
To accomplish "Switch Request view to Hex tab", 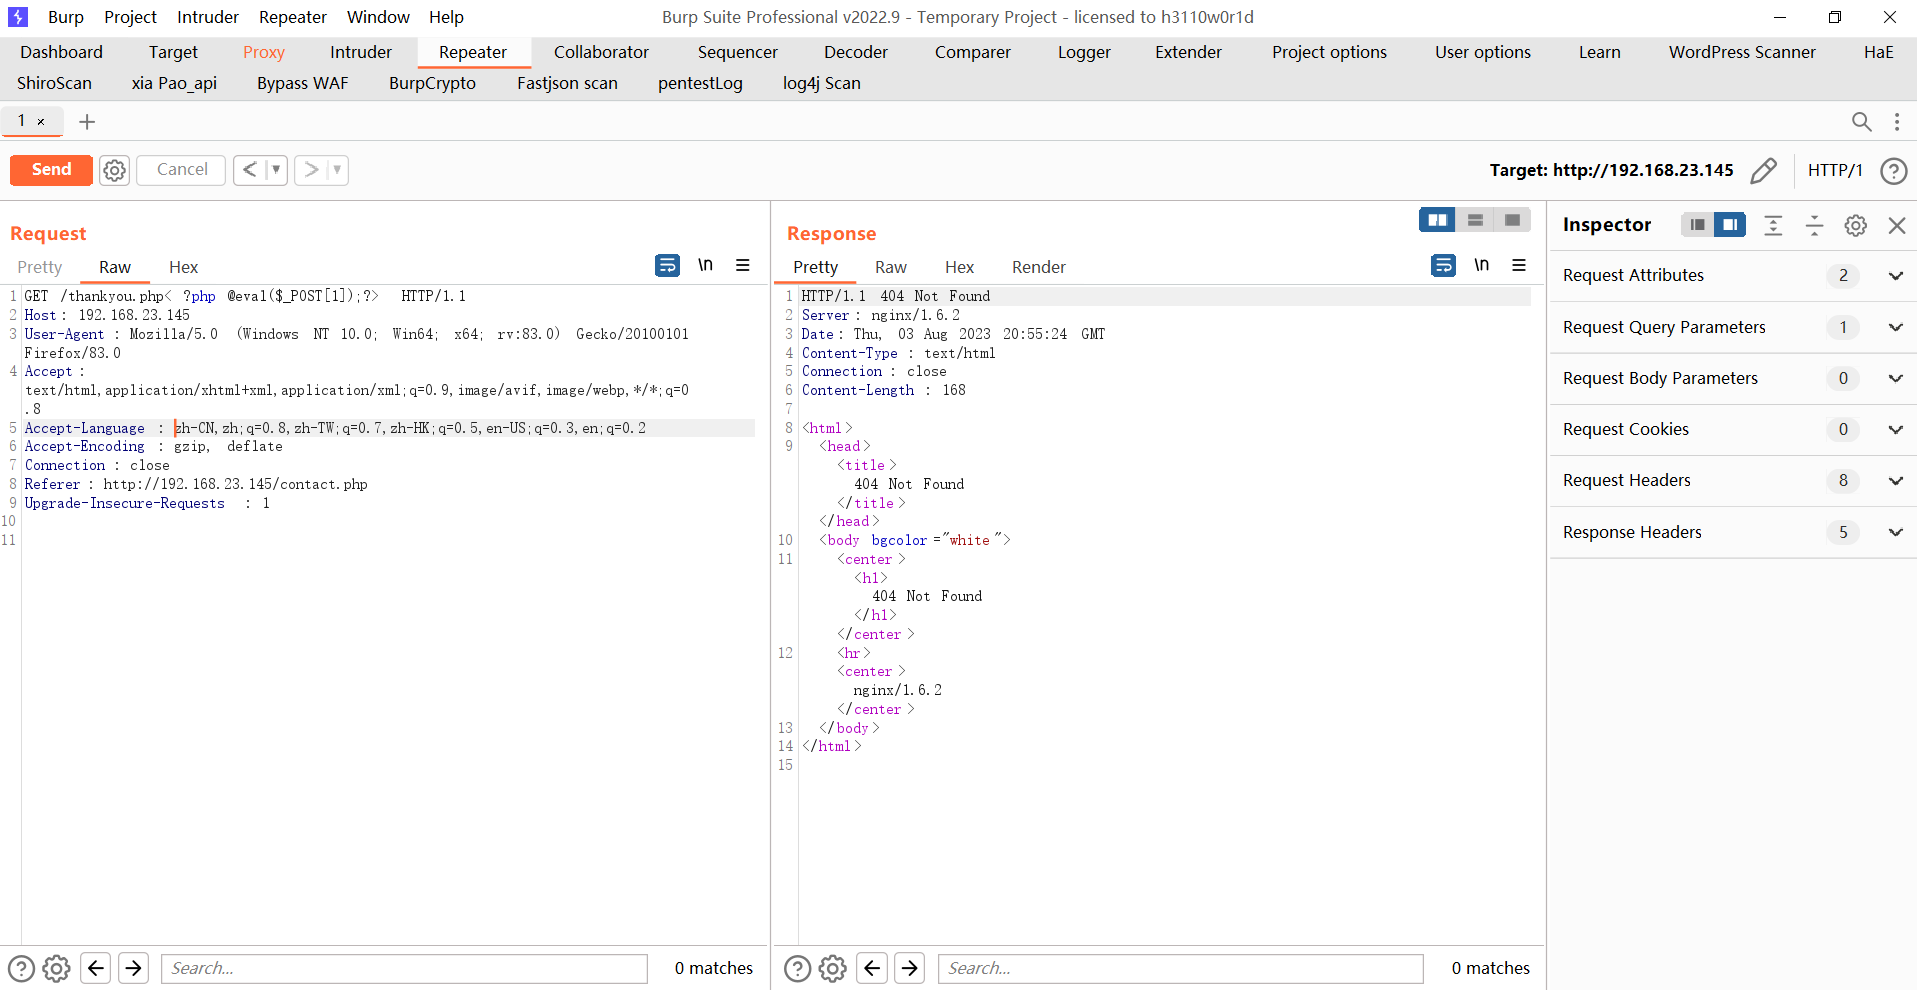I will (183, 267).
